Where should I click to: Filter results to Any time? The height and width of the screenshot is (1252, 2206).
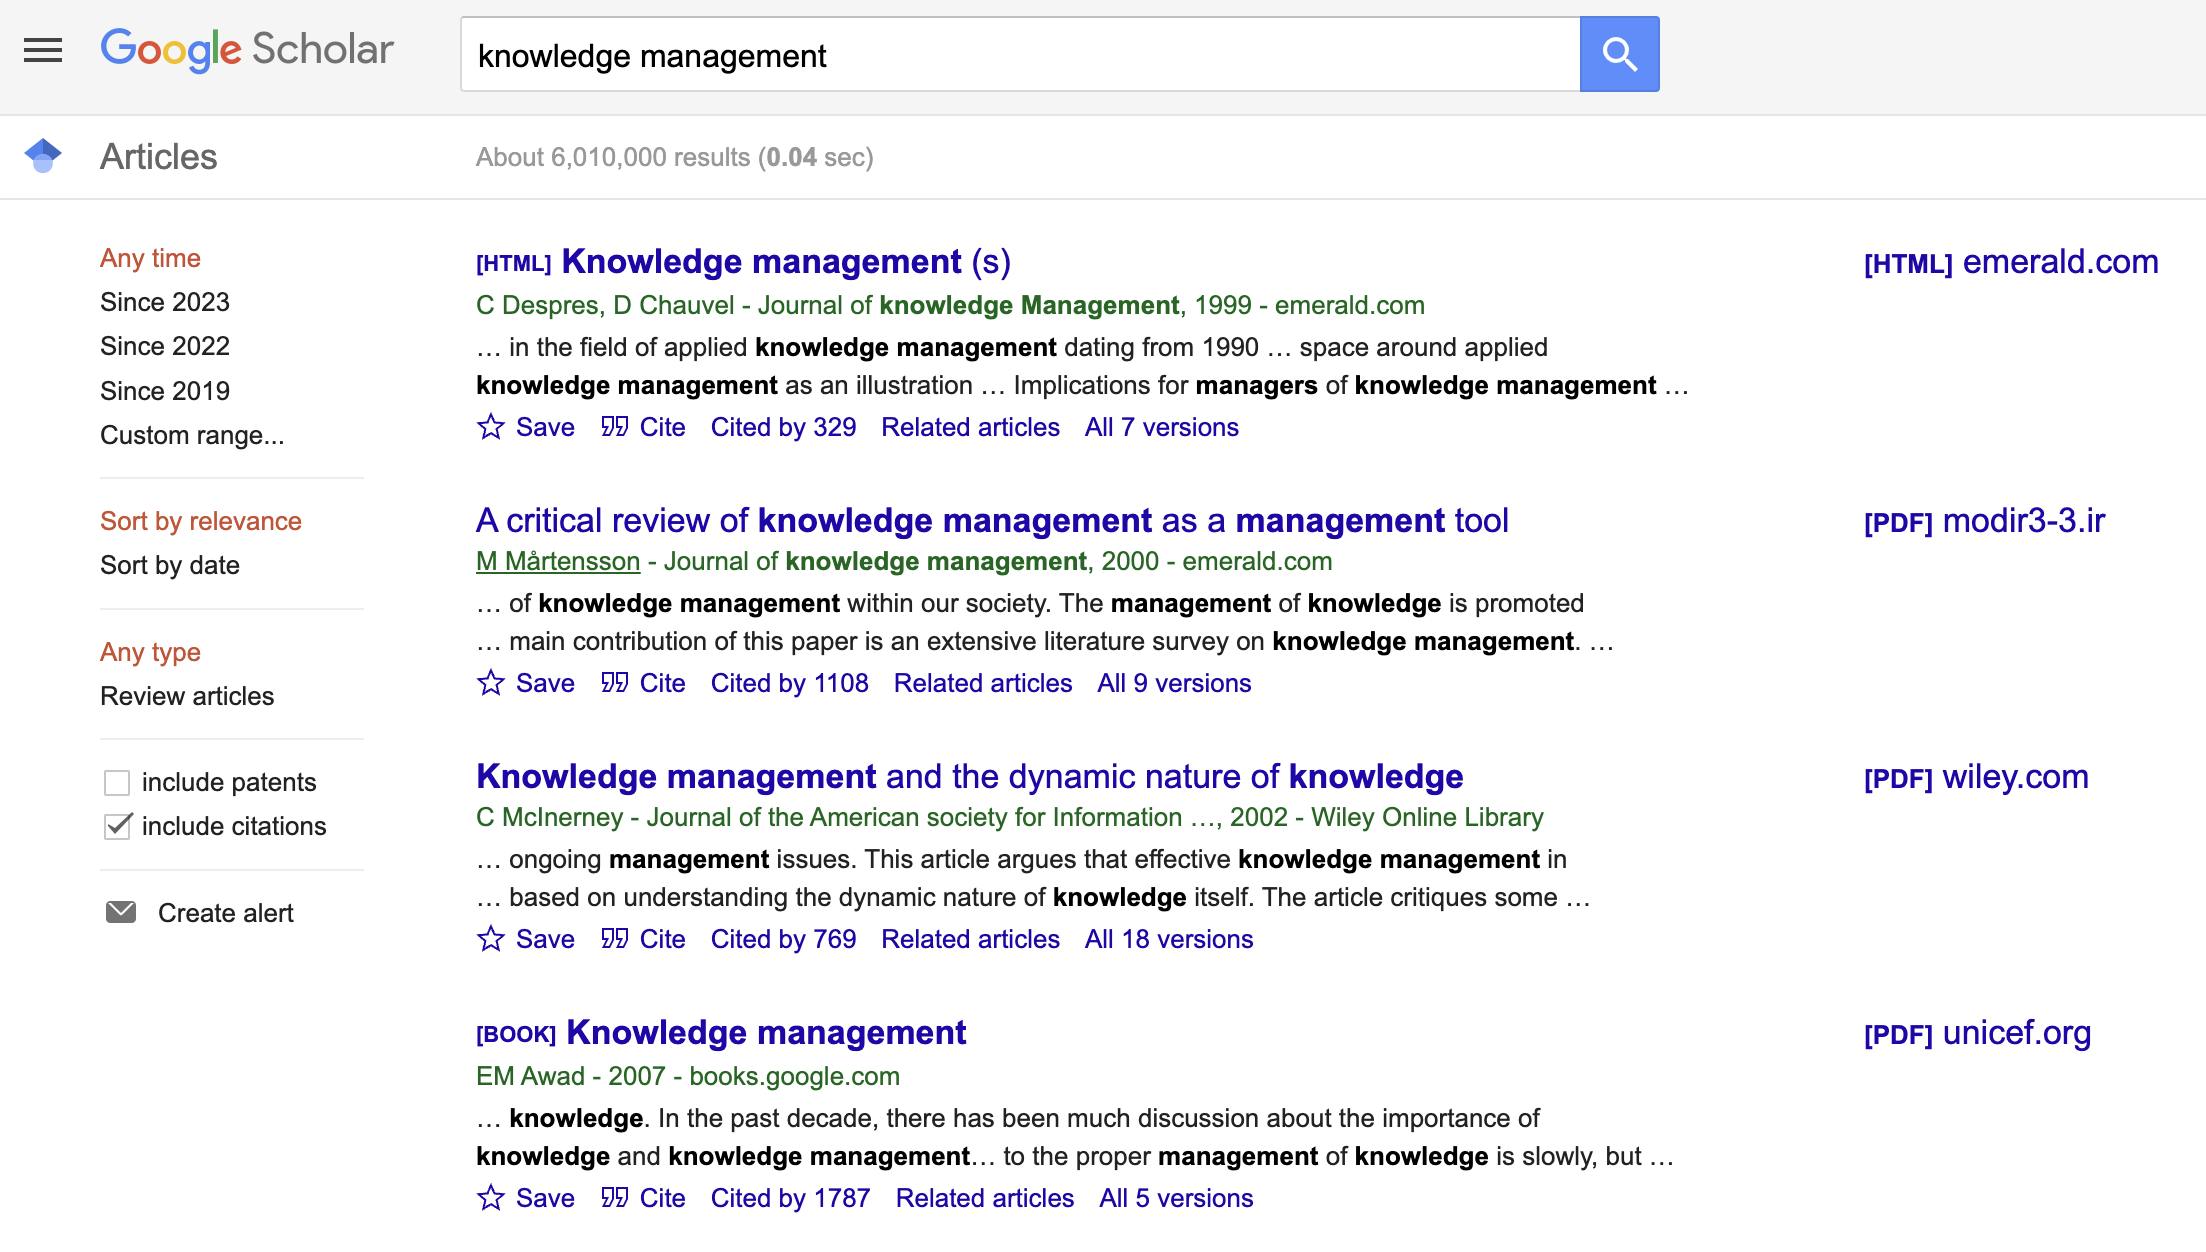(150, 258)
